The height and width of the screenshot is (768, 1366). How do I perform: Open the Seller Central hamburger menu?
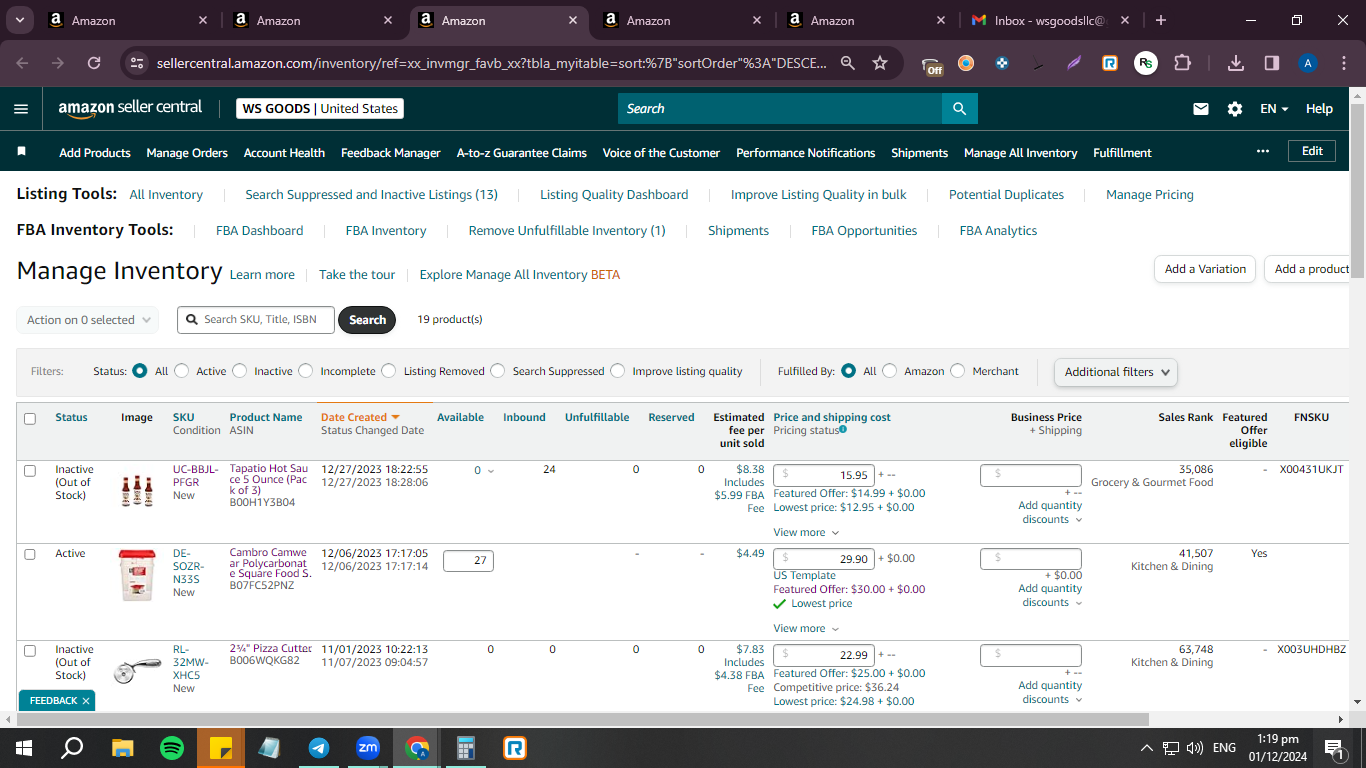point(21,109)
